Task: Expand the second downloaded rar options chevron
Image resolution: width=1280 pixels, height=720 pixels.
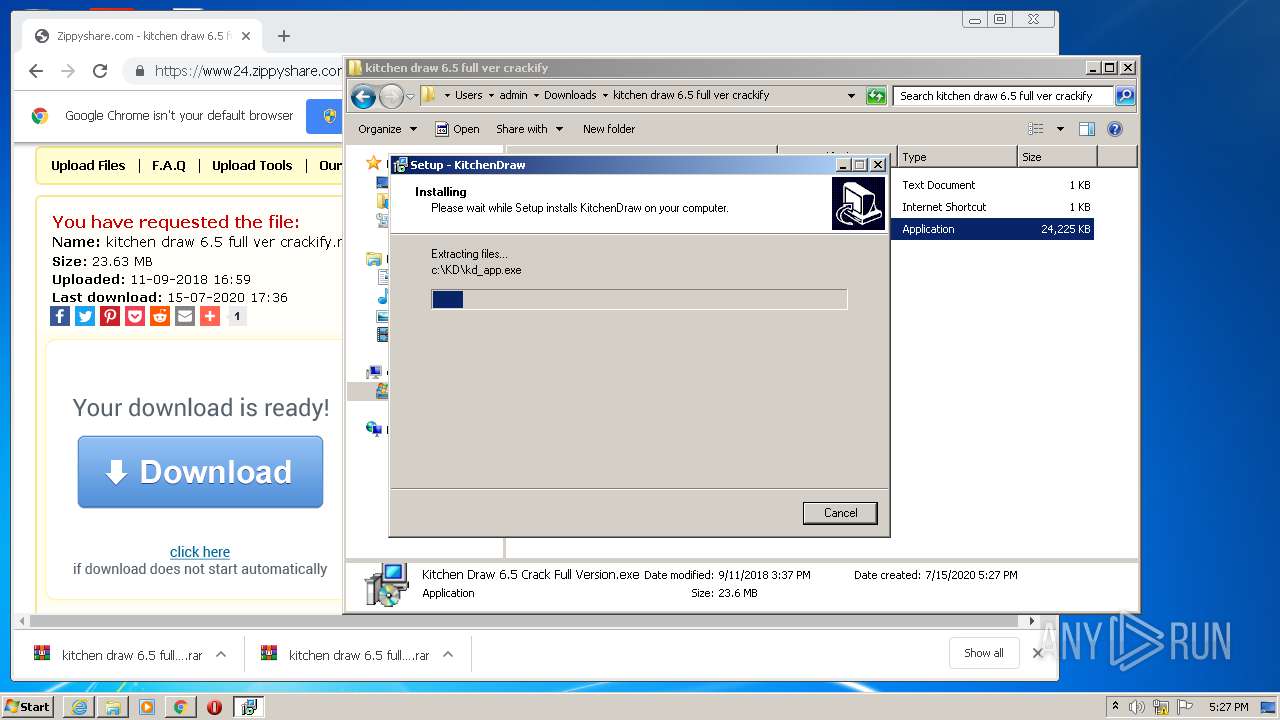Action: click(448, 655)
